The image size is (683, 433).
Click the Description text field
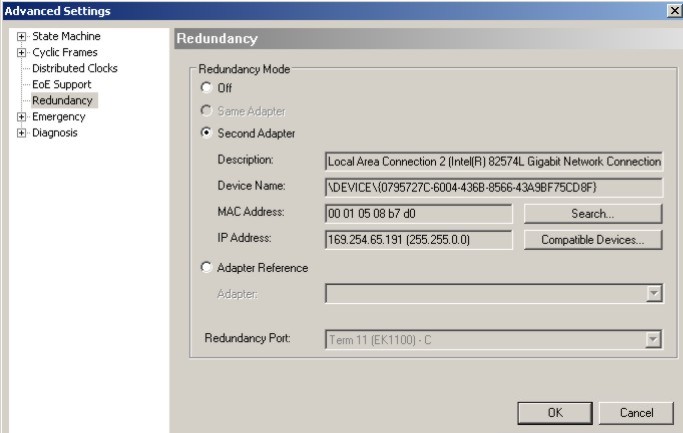[494, 162]
